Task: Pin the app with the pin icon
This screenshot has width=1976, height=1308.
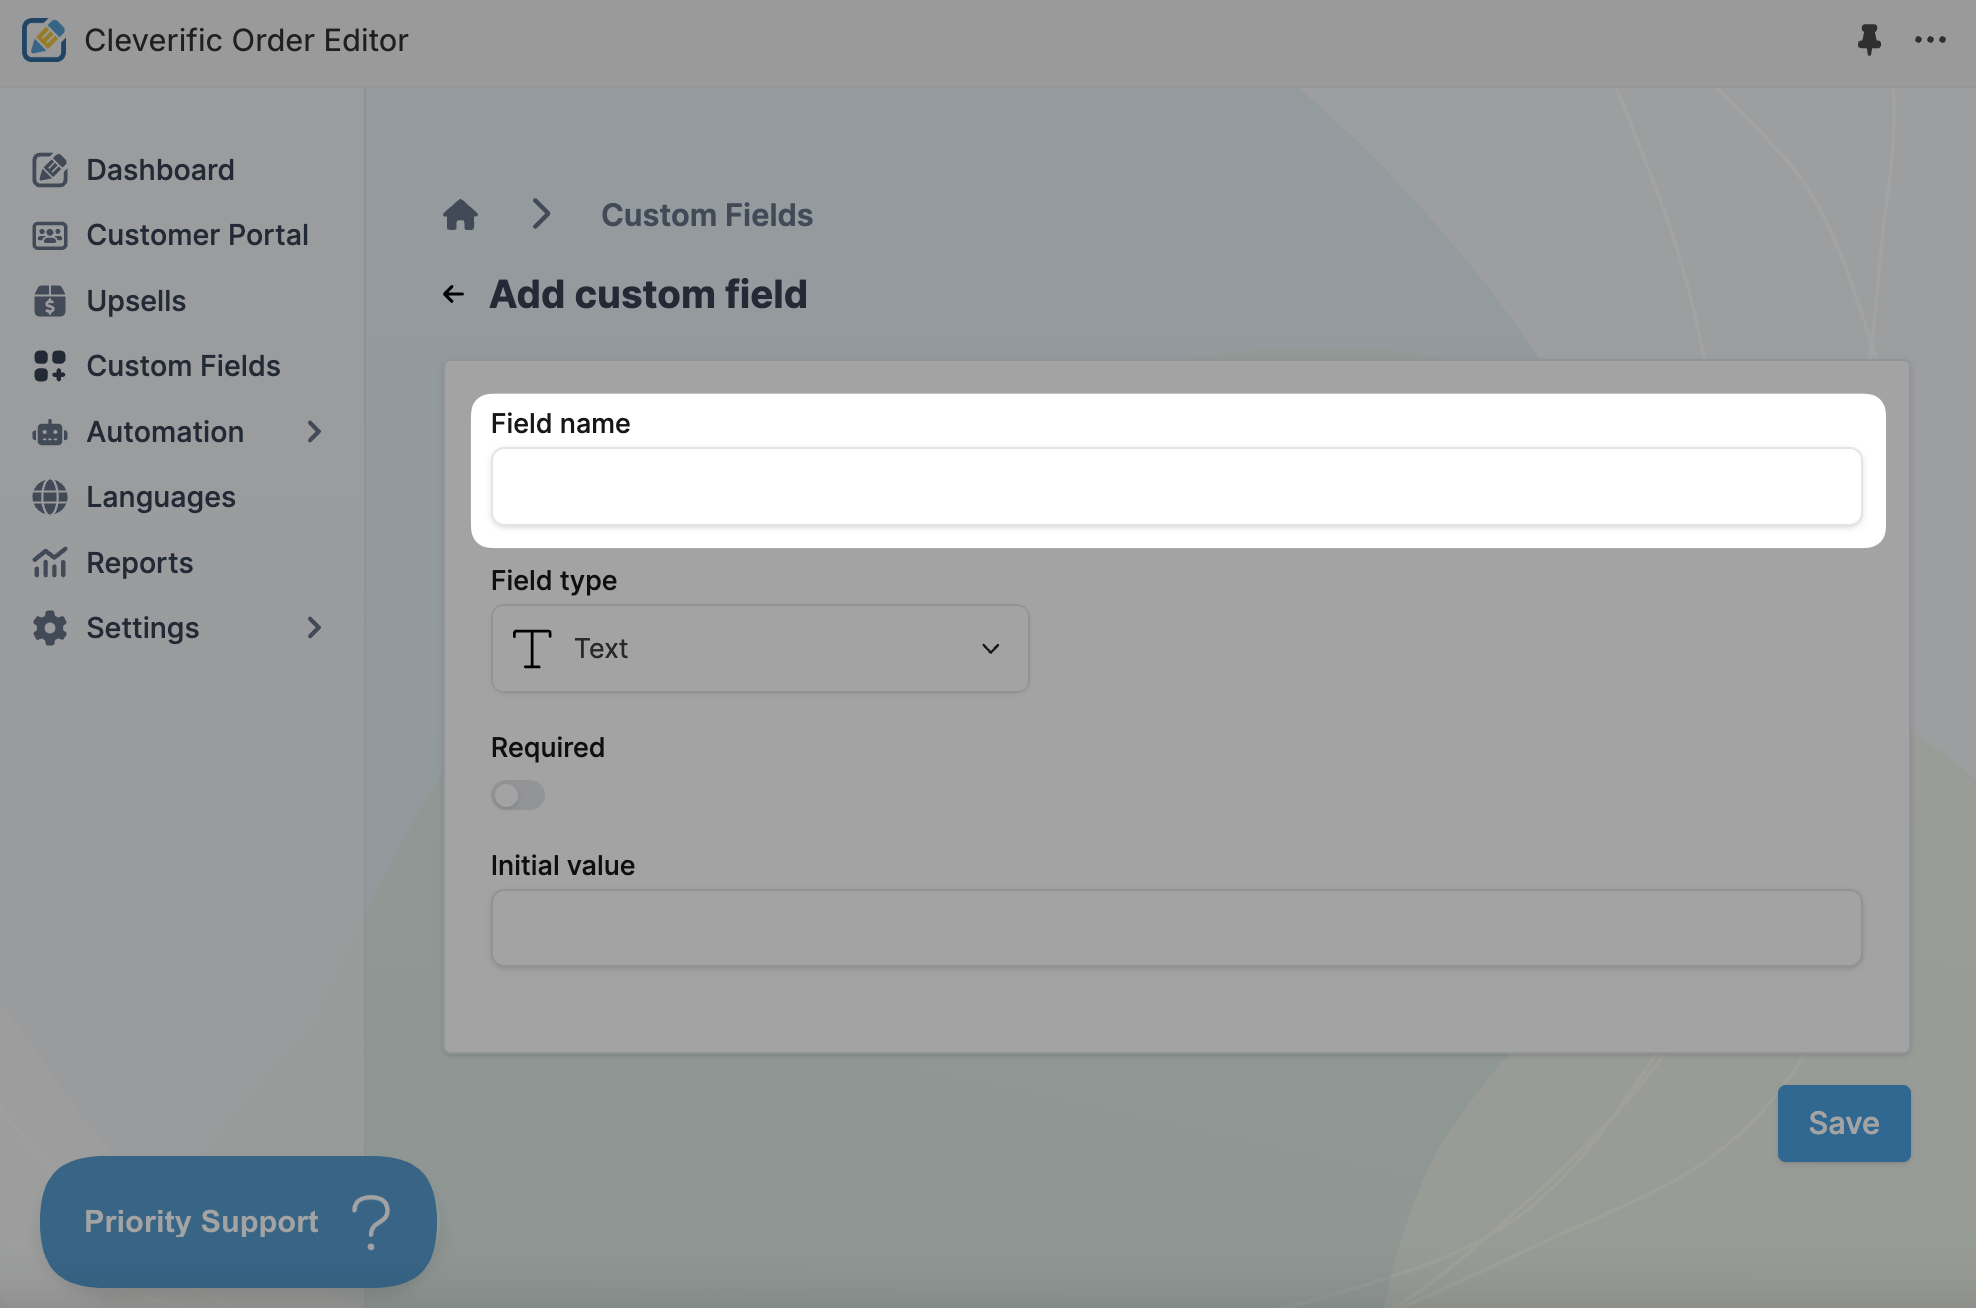Action: (x=1868, y=40)
